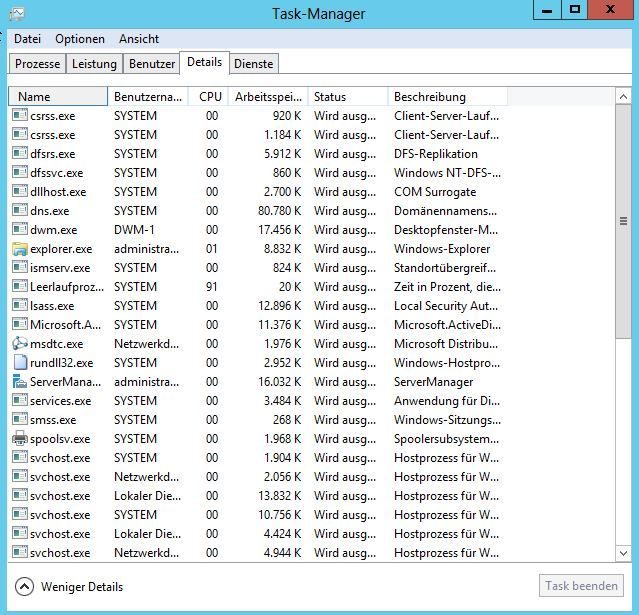Click the msdtc.exe icon
The height and width of the screenshot is (615, 639).
[20, 344]
